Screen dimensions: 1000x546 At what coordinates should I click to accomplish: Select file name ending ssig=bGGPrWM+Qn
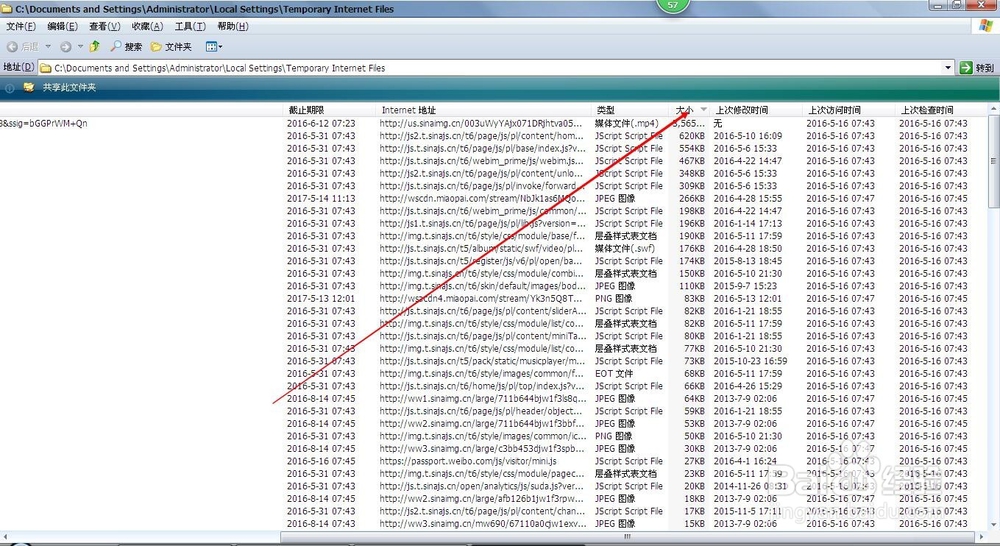[44, 123]
